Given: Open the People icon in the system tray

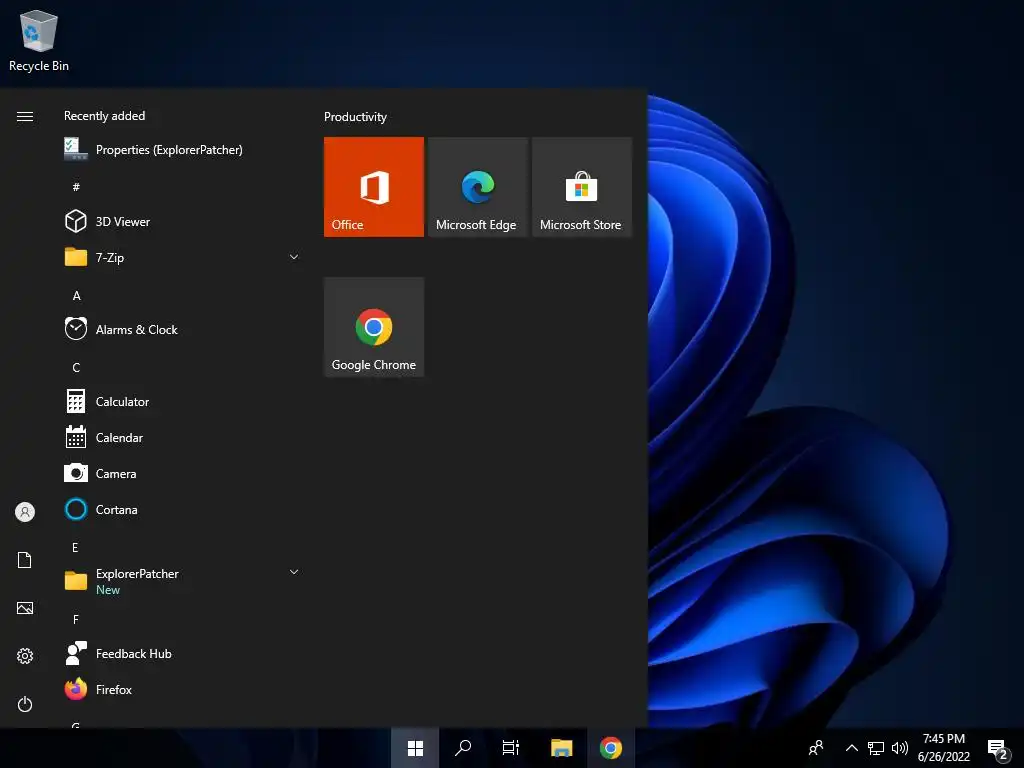Looking at the screenshot, I should 816,748.
